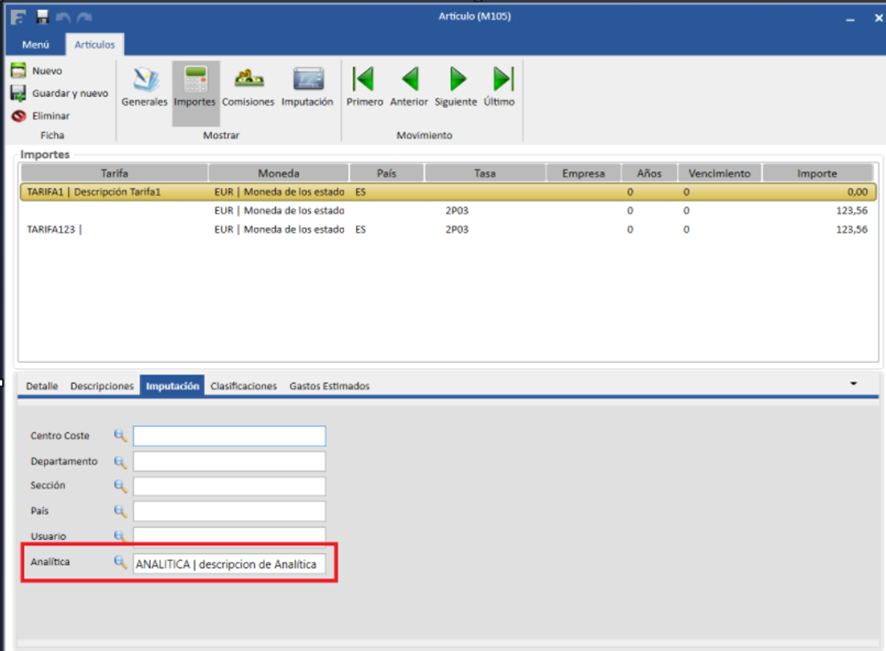Open Centro Coste lookup magnifier

[120, 436]
